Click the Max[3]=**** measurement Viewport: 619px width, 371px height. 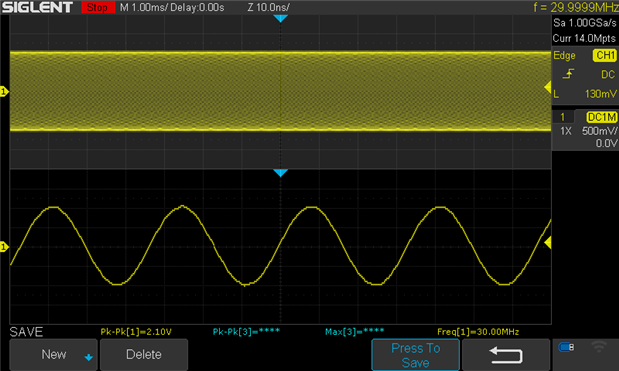[x=354, y=332]
